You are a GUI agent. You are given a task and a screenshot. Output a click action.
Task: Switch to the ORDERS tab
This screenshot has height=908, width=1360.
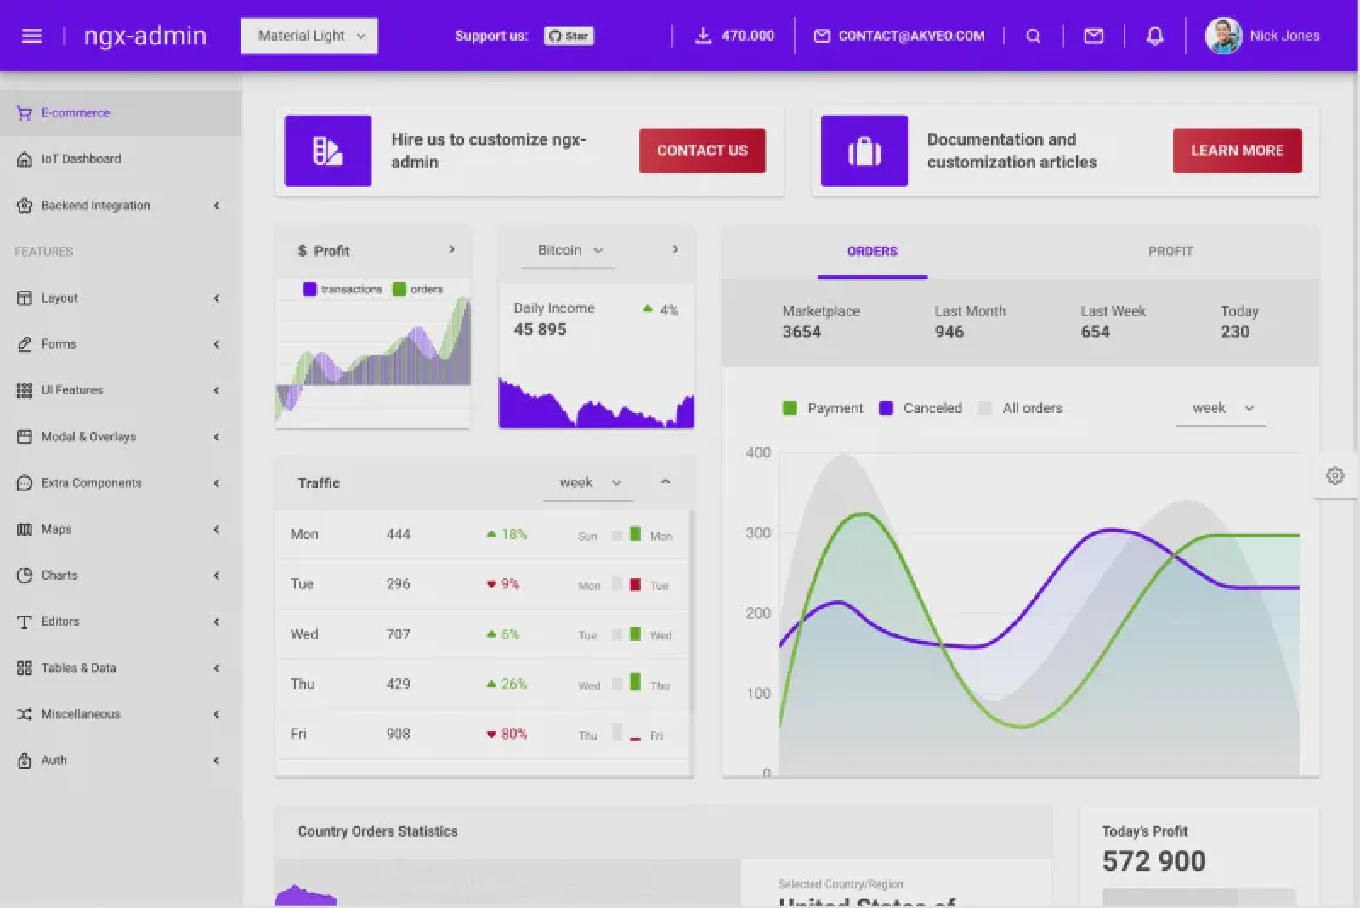872,252
